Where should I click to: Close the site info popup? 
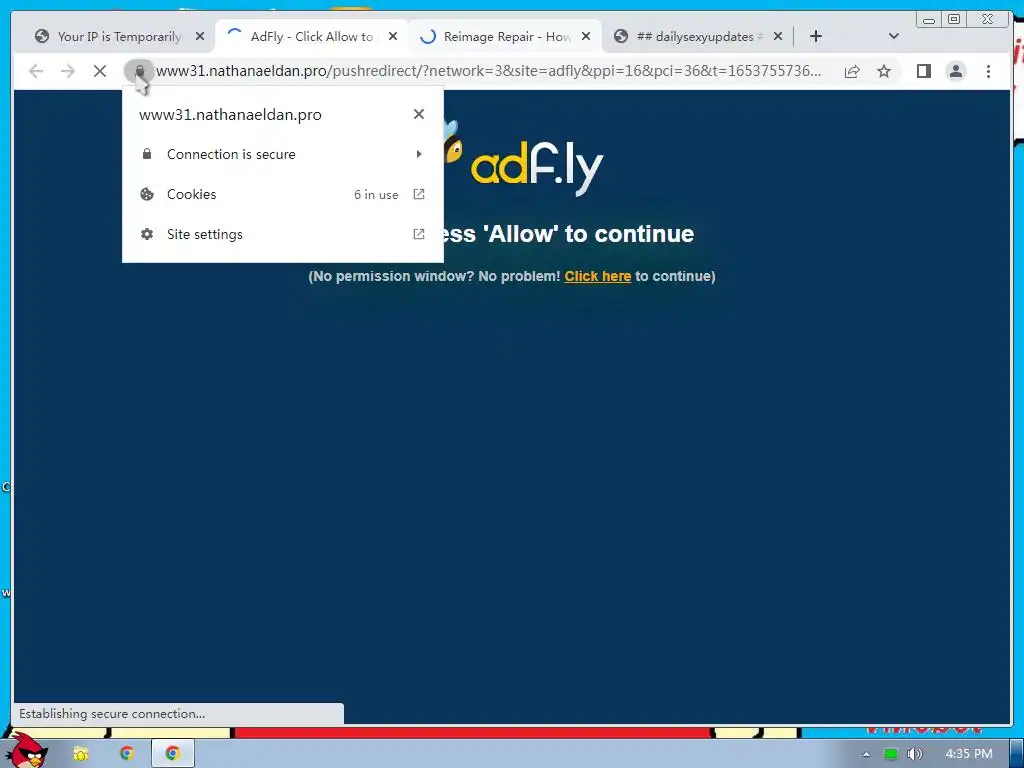(419, 114)
